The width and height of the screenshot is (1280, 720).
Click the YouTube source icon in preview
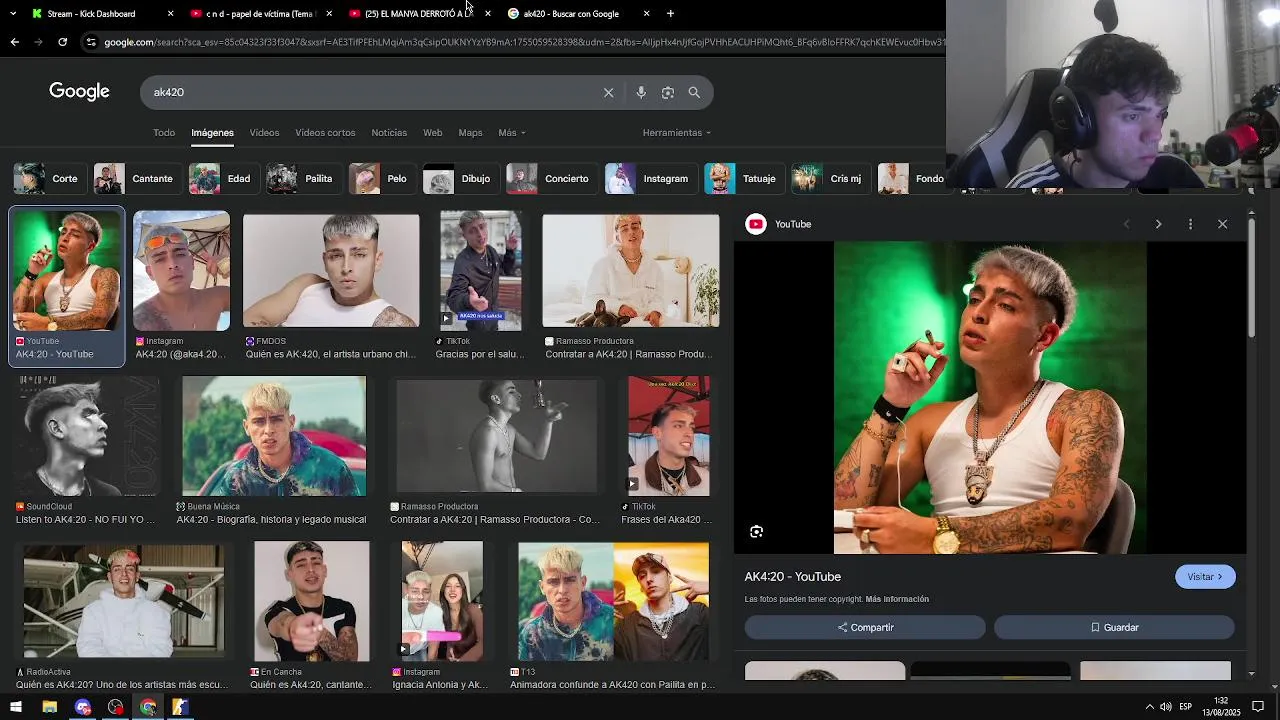click(756, 224)
